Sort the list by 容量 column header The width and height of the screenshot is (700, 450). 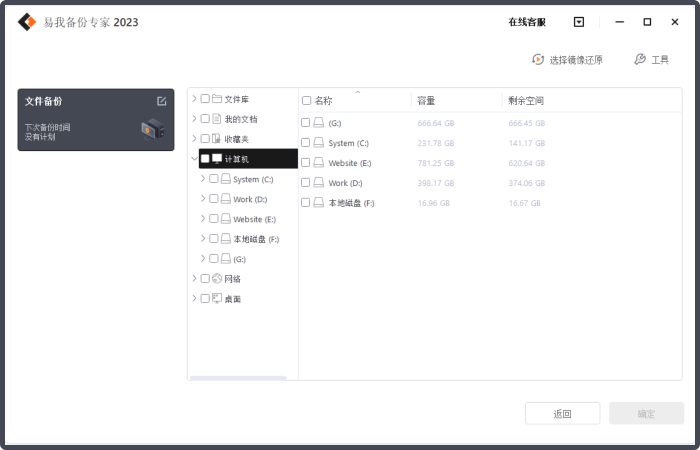tap(426, 101)
